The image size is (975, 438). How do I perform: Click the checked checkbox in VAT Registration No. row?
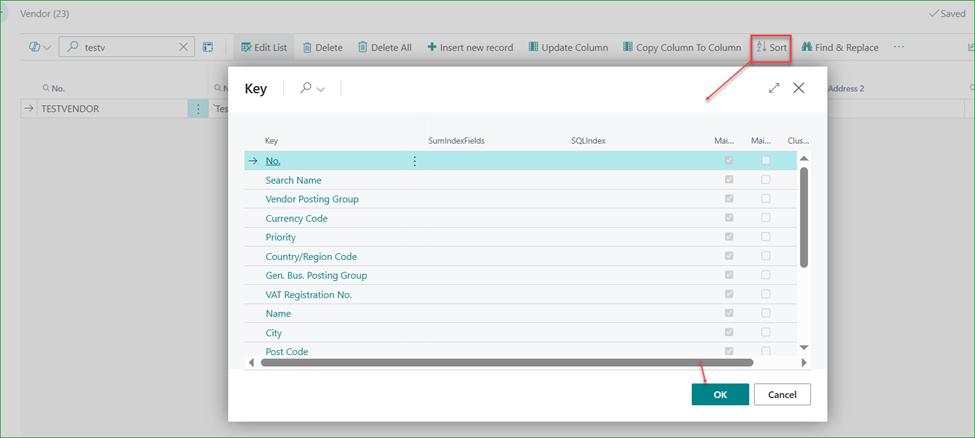click(x=729, y=294)
